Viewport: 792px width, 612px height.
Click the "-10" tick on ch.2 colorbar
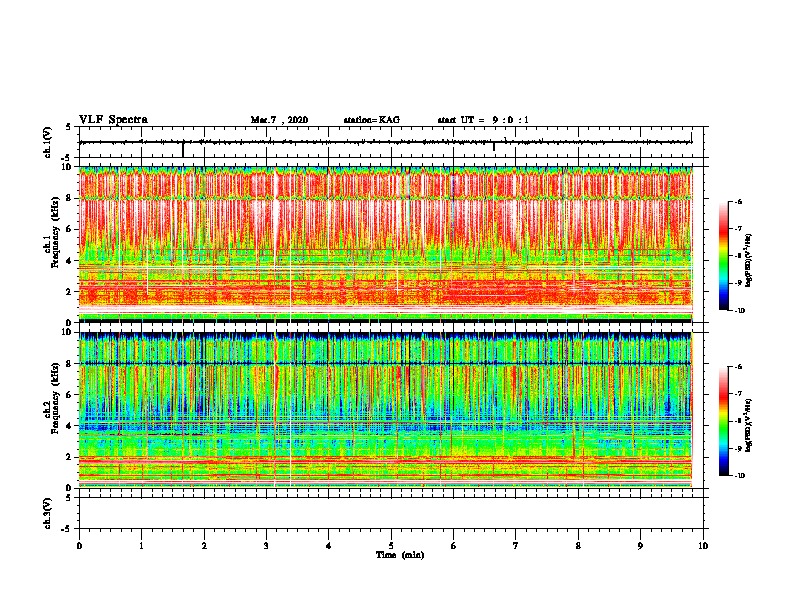[740, 476]
